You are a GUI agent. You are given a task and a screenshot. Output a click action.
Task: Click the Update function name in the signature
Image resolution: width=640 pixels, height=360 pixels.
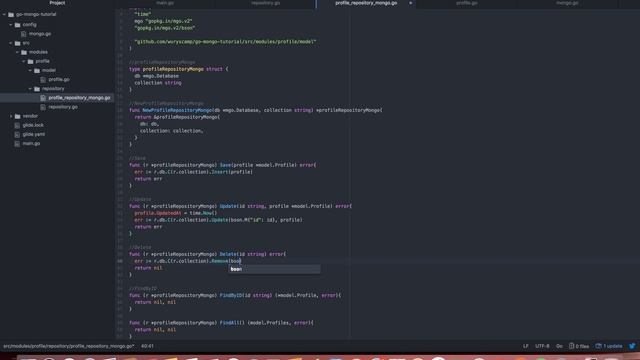(x=228, y=207)
